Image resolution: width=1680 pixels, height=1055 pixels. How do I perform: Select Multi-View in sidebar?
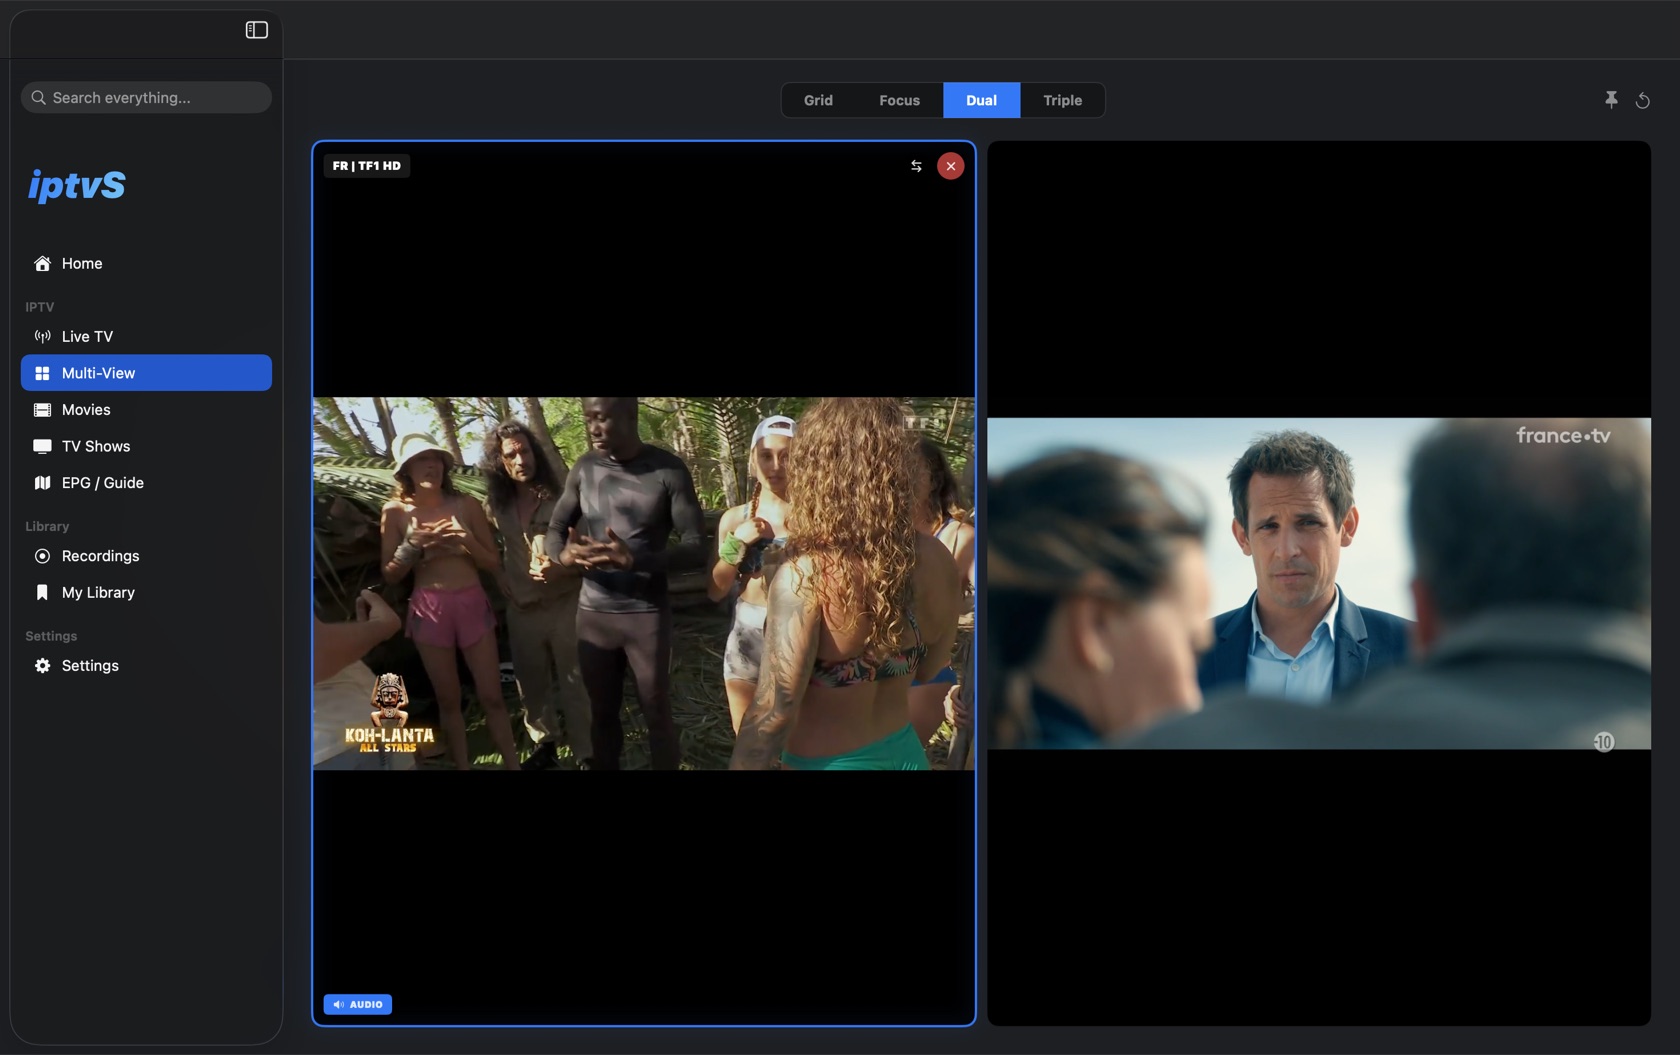[146, 373]
